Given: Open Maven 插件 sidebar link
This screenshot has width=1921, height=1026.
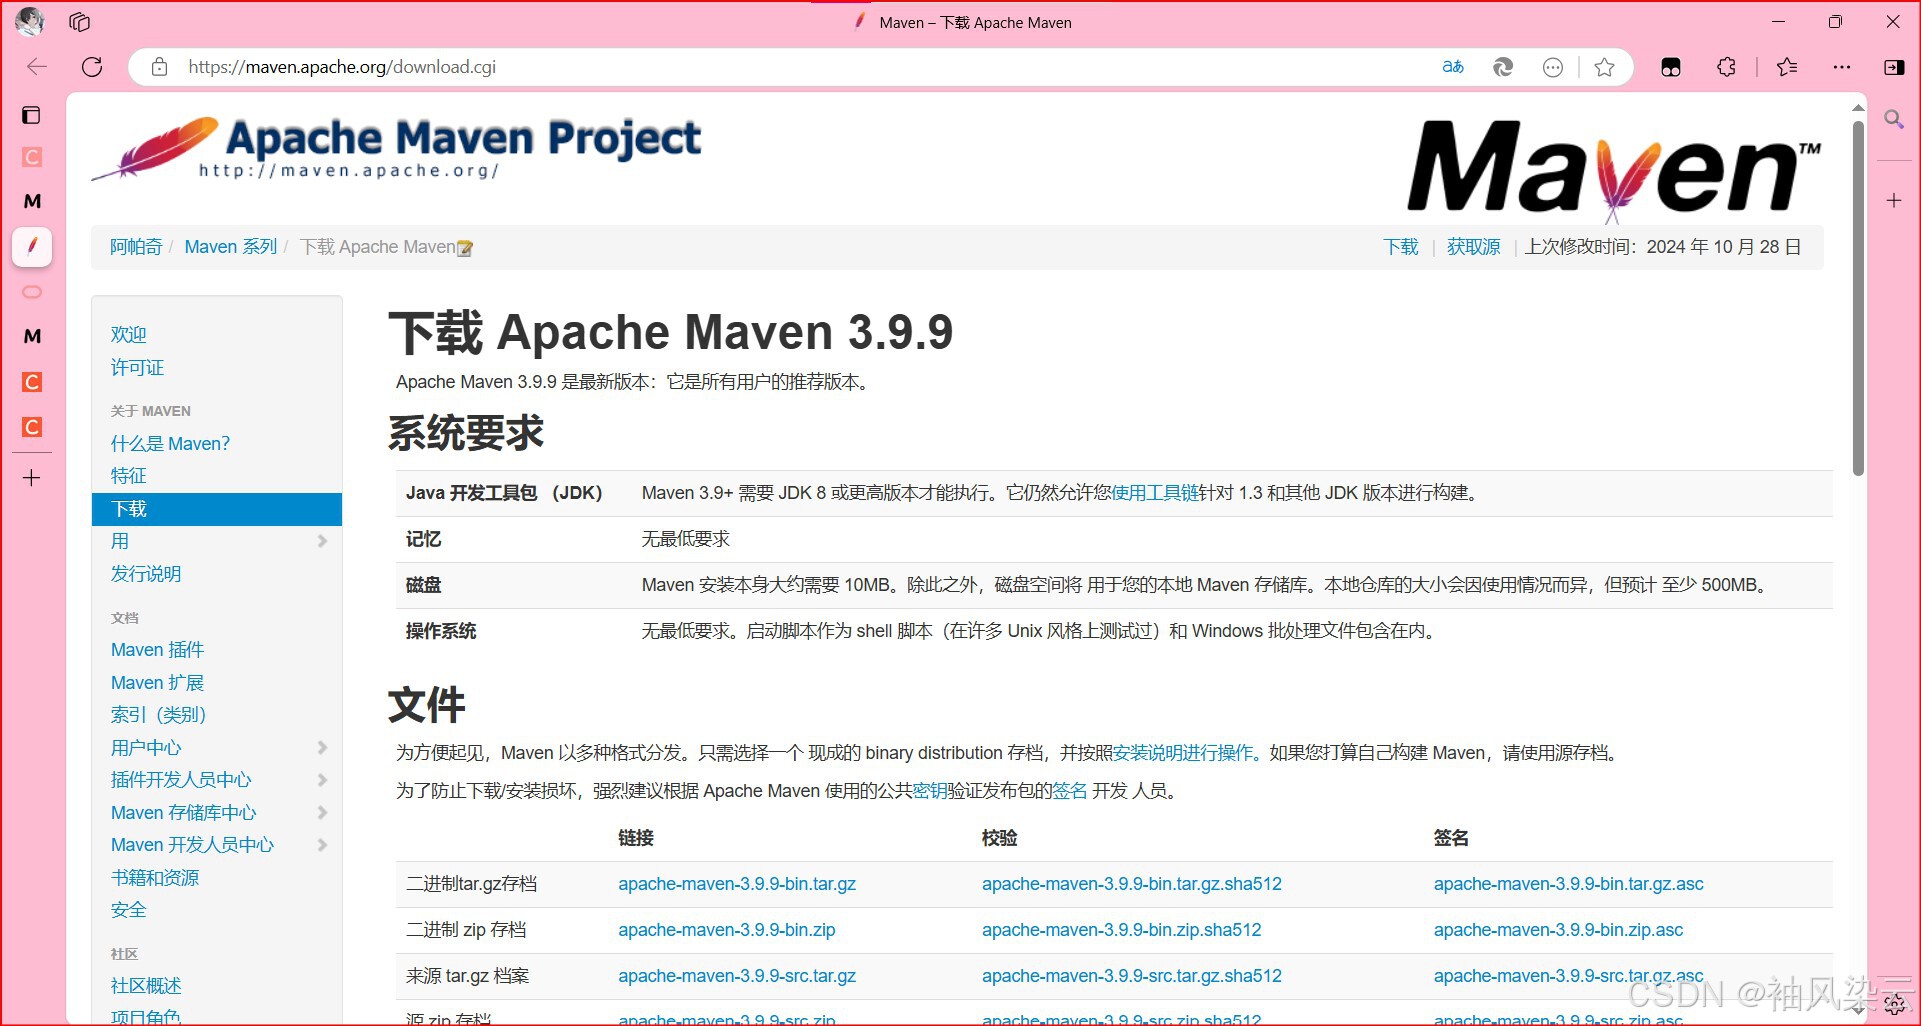Looking at the screenshot, I should click(157, 649).
